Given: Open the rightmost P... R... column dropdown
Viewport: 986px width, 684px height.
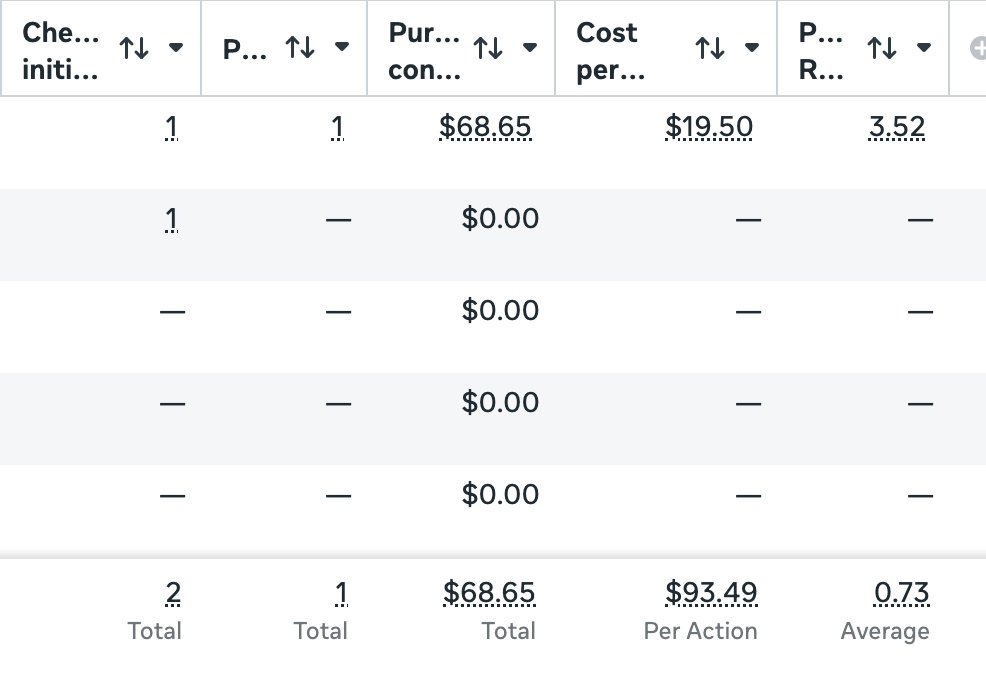Looking at the screenshot, I should [924, 47].
